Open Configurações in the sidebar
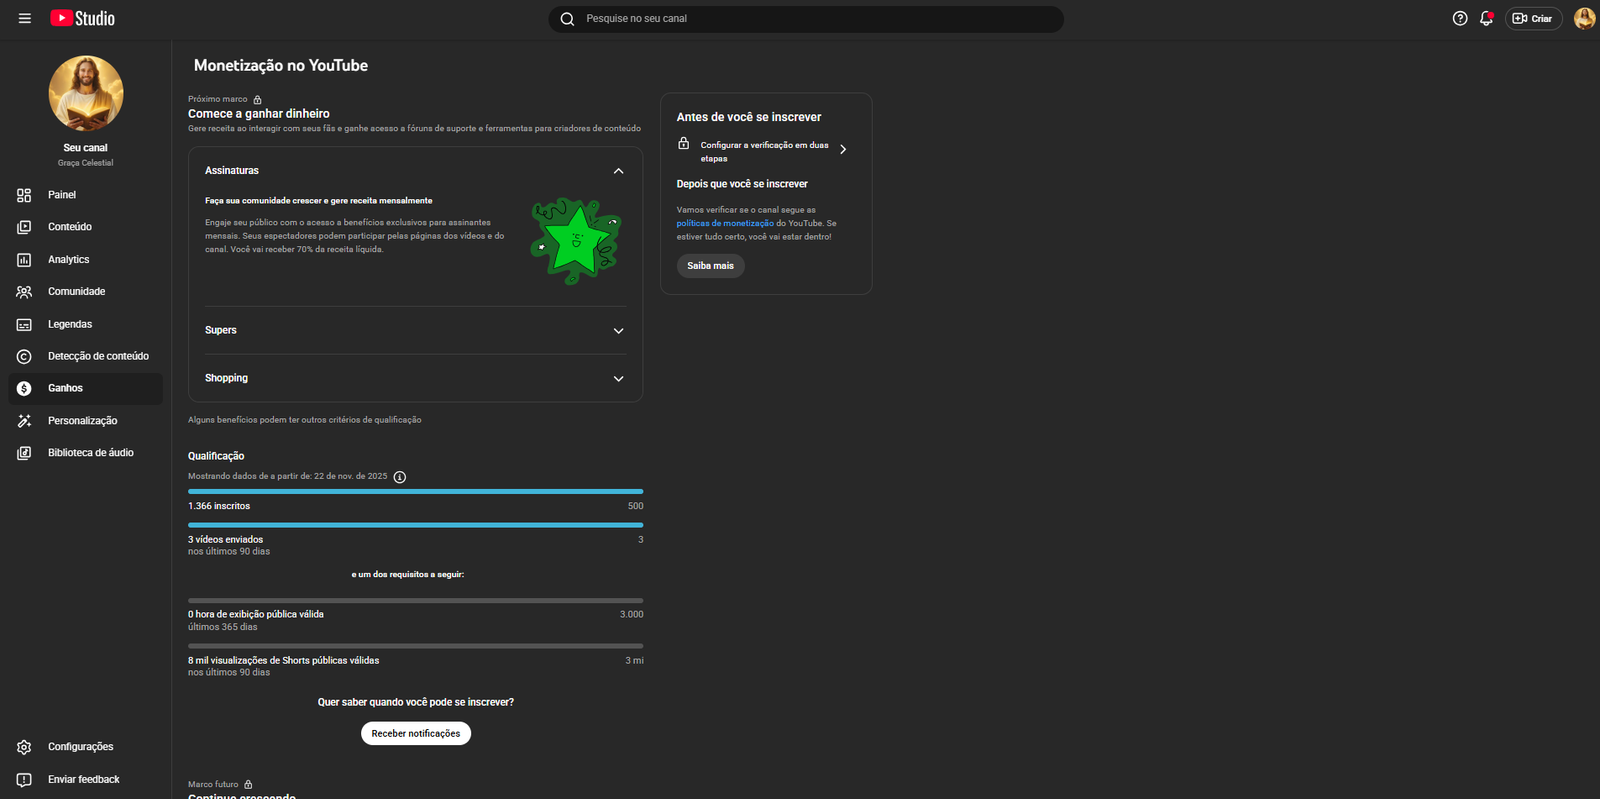Image resolution: width=1600 pixels, height=799 pixels. point(80,747)
